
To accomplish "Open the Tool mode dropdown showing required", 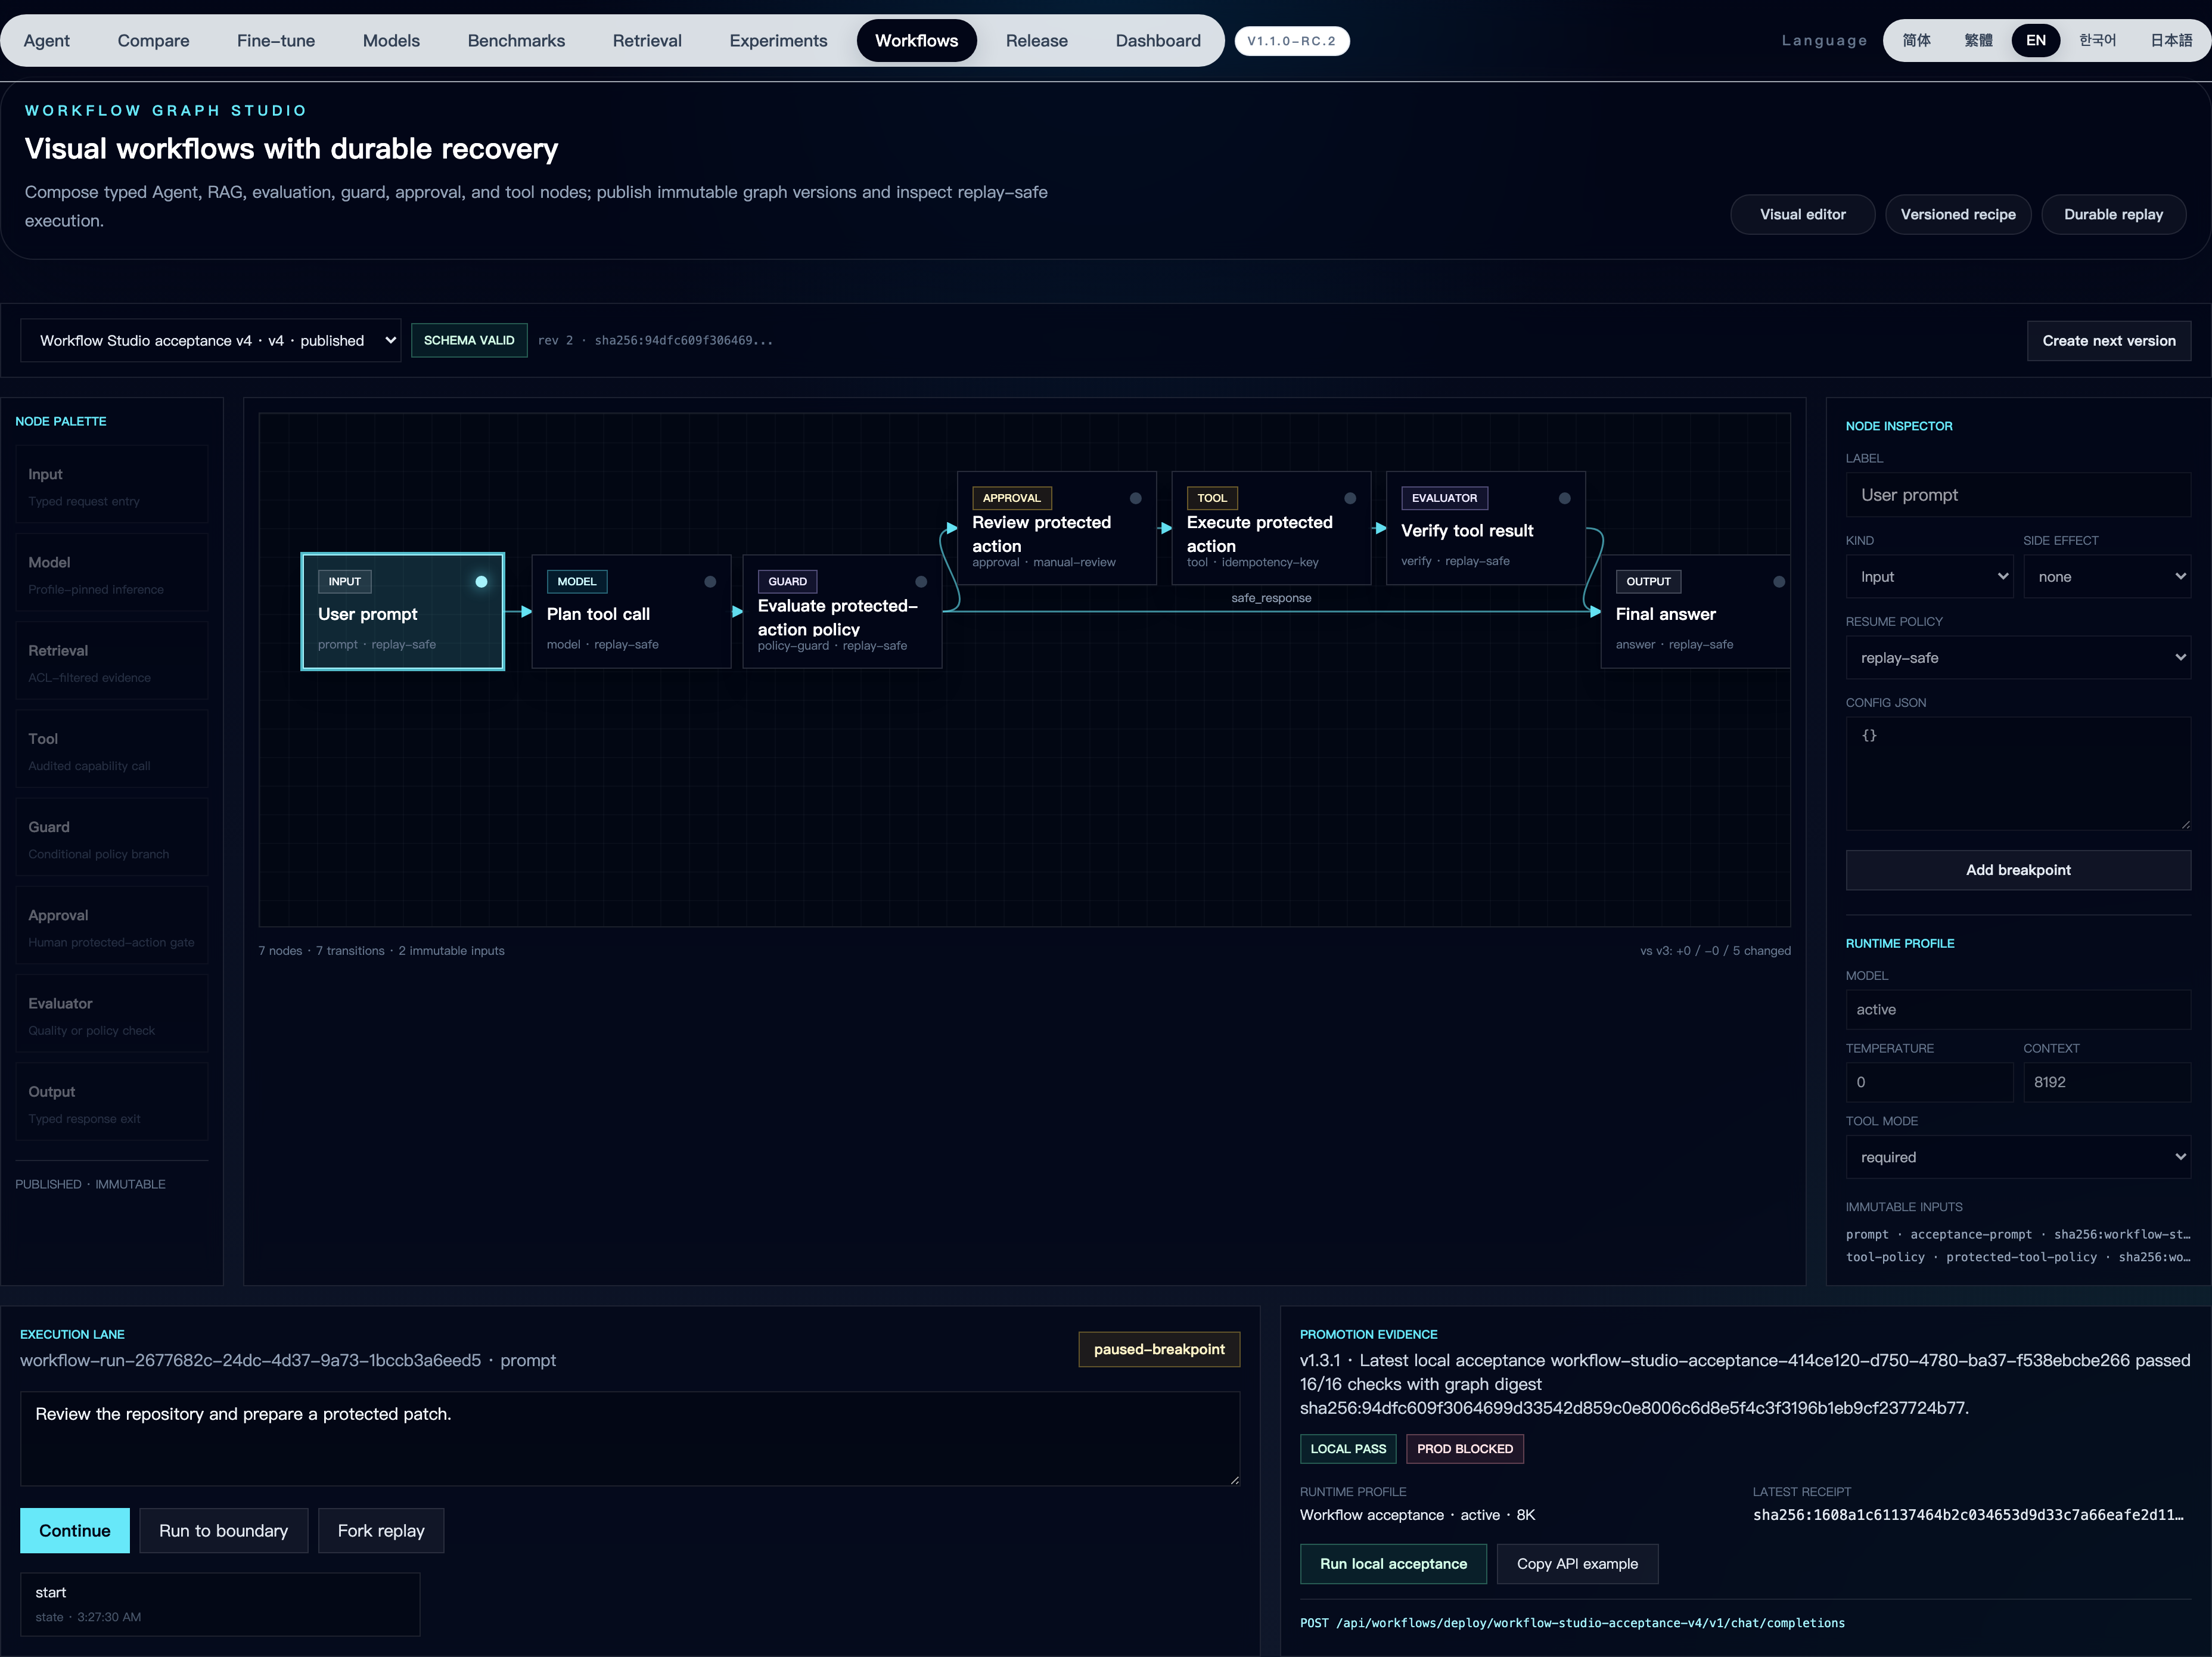I will [2018, 1157].
